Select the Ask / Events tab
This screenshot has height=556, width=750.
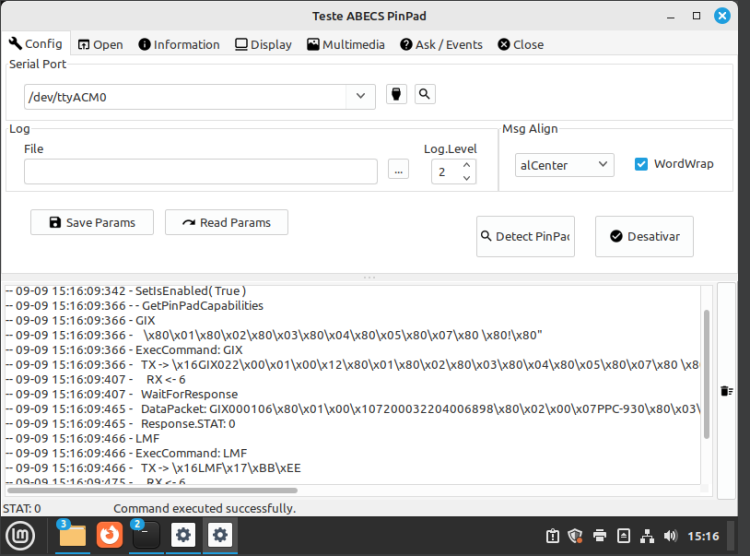pyautogui.click(x=441, y=44)
